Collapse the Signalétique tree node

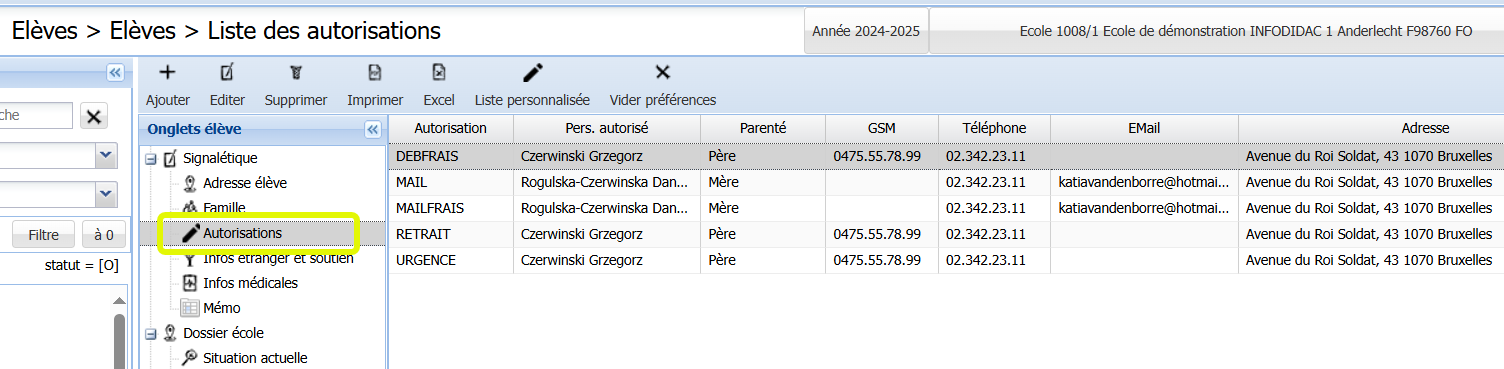pos(150,158)
